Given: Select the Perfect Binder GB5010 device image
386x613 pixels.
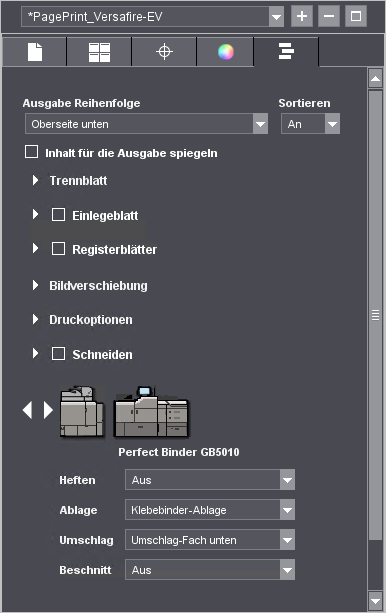Looking at the screenshot, I should [151, 412].
